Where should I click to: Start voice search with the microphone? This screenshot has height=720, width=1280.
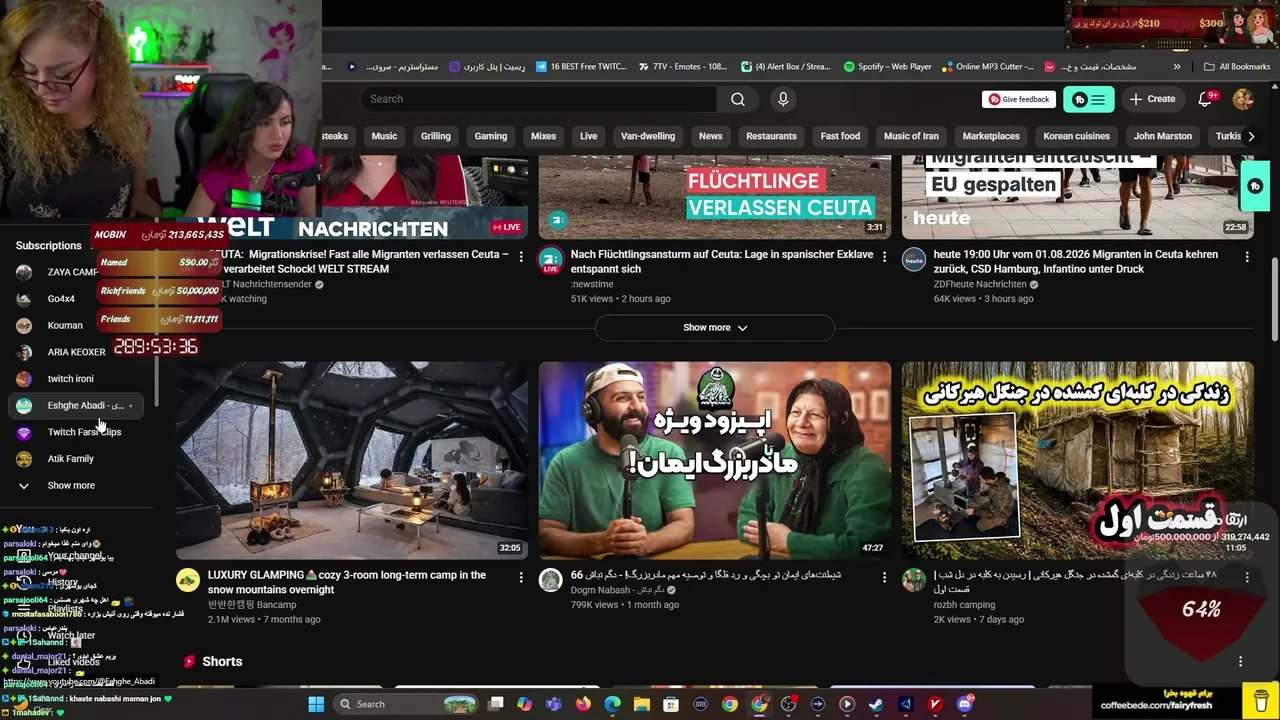783,99
